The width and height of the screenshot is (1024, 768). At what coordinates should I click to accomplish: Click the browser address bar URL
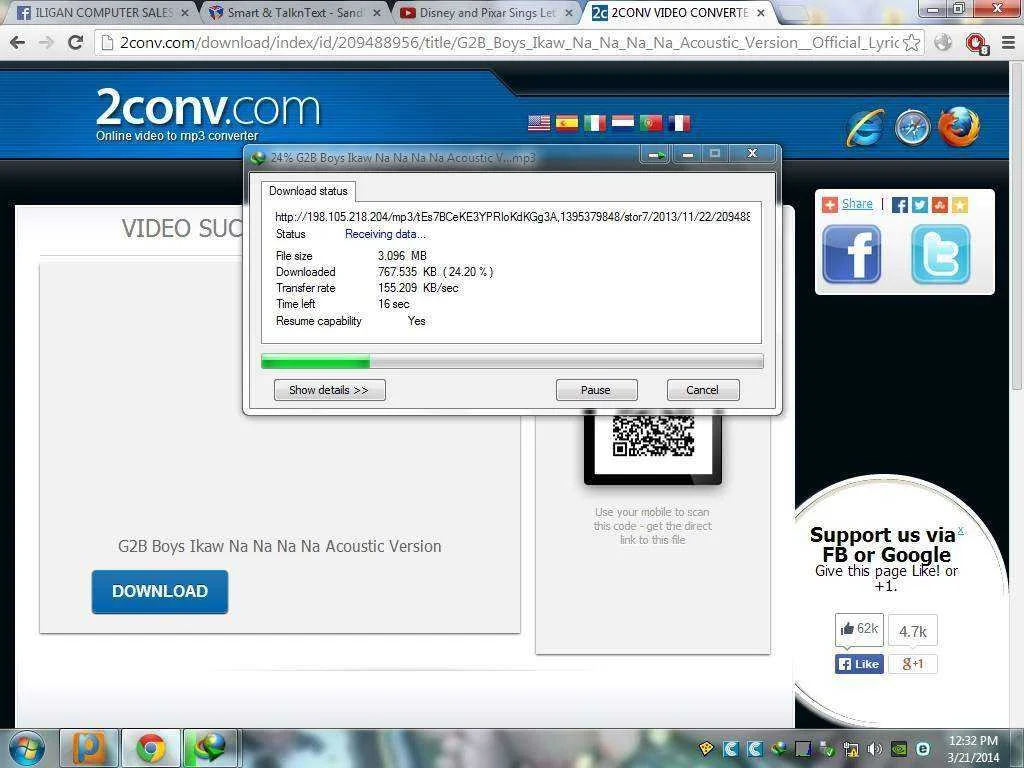pyautogui.click(x=509, y=43)
